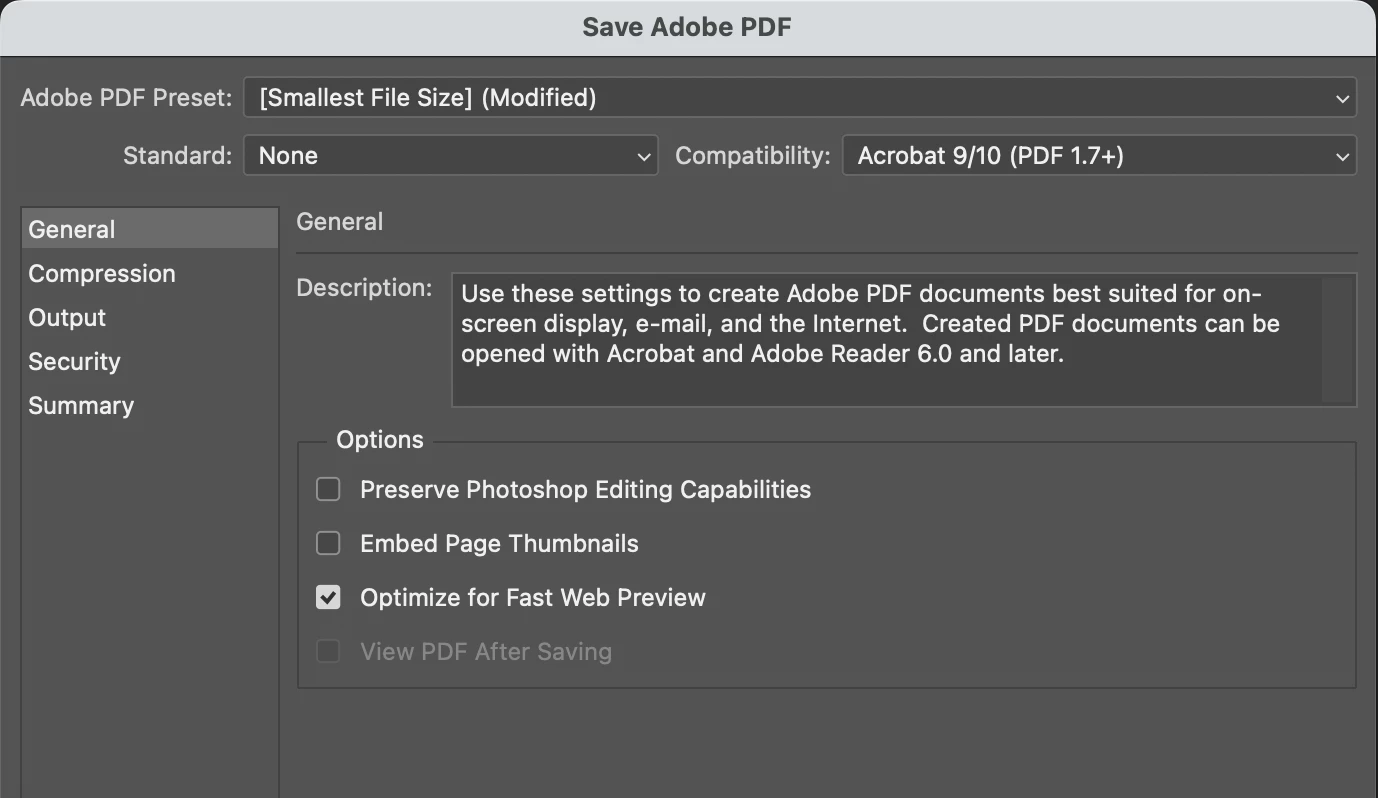This screenshot has height=798, width=1378.
Task: Switch to the Compression settings panel
Action: (102, 274)
